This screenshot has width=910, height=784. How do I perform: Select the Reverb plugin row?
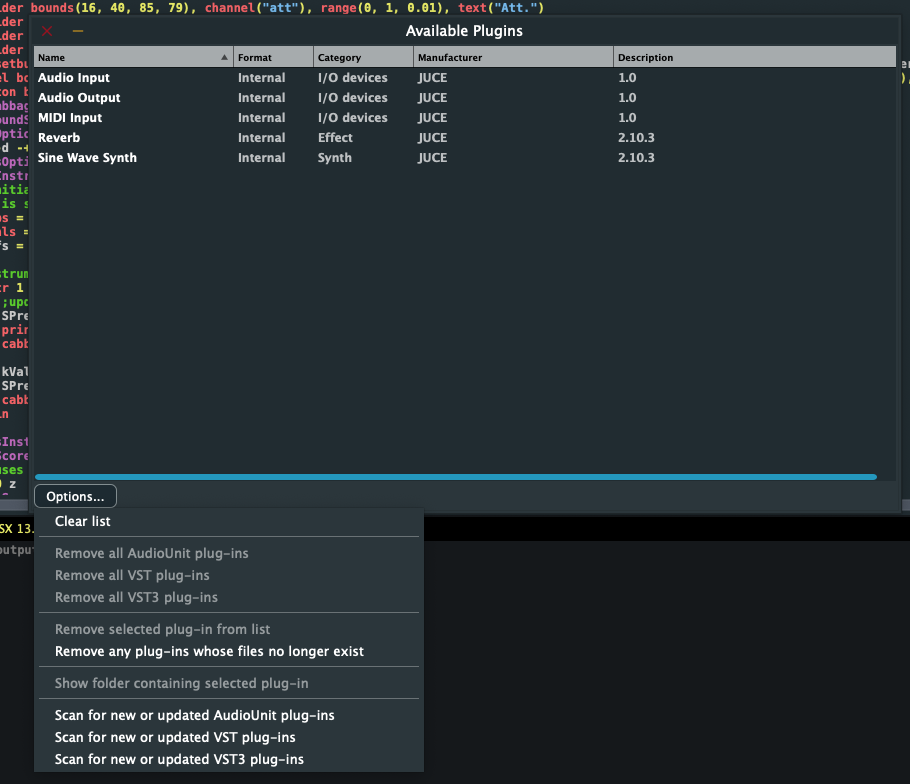465,138
